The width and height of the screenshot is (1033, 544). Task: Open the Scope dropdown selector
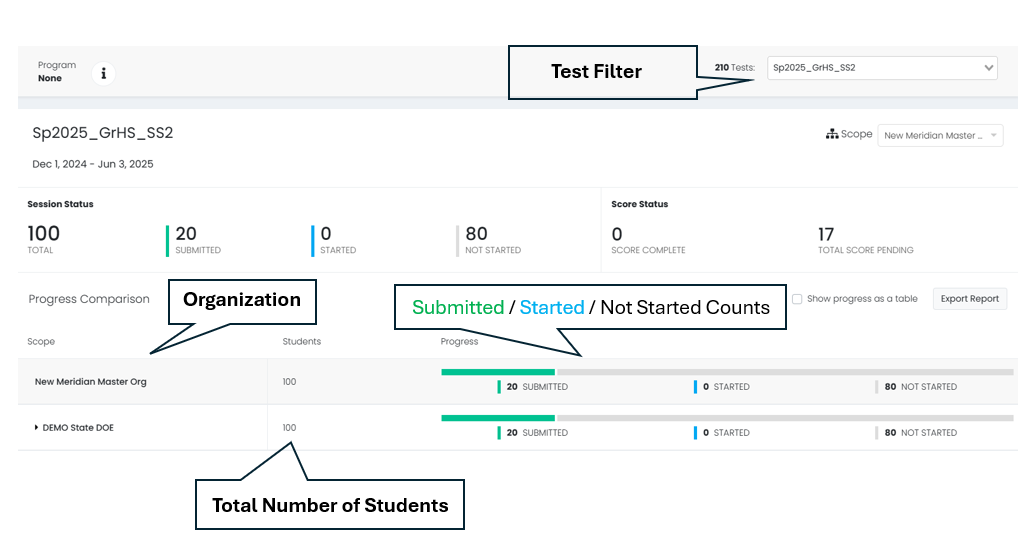point(939,136)
